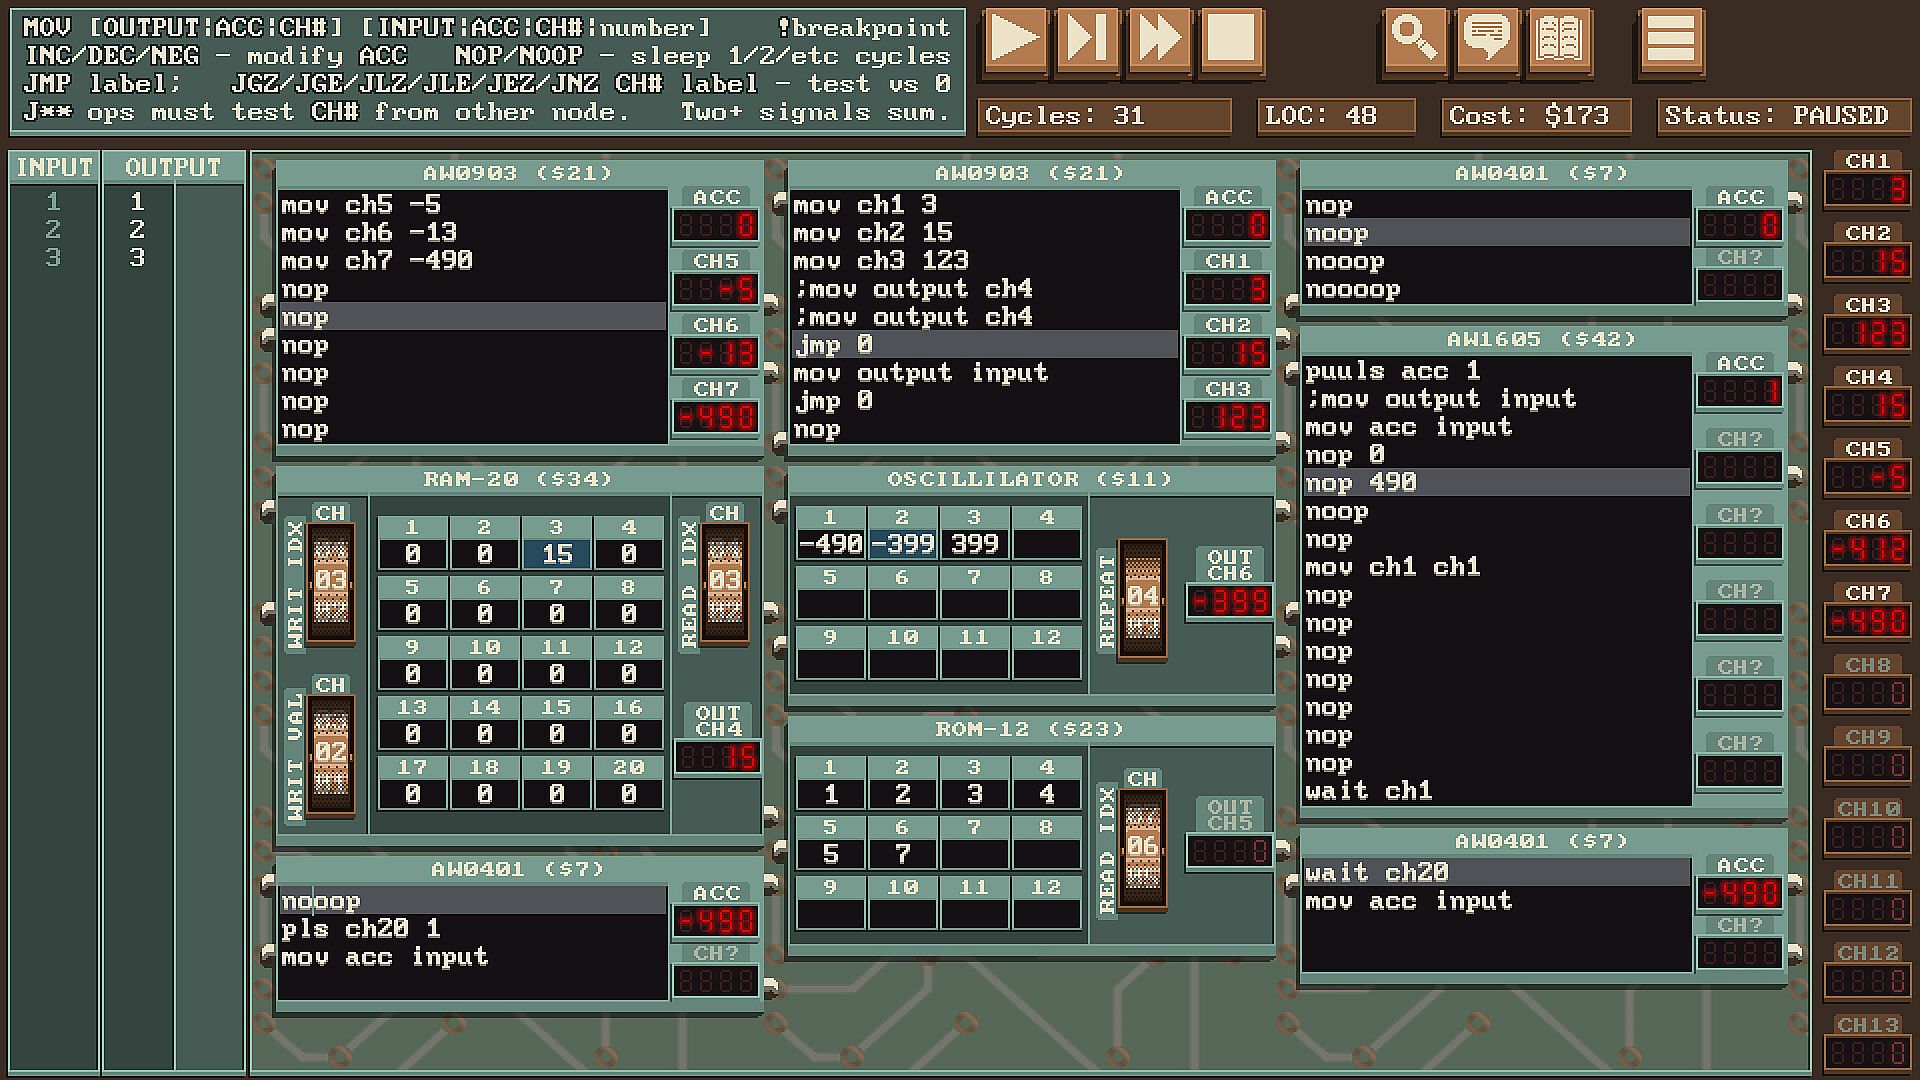Adjust the RAM-20 write value channel dial

[331, 753]
